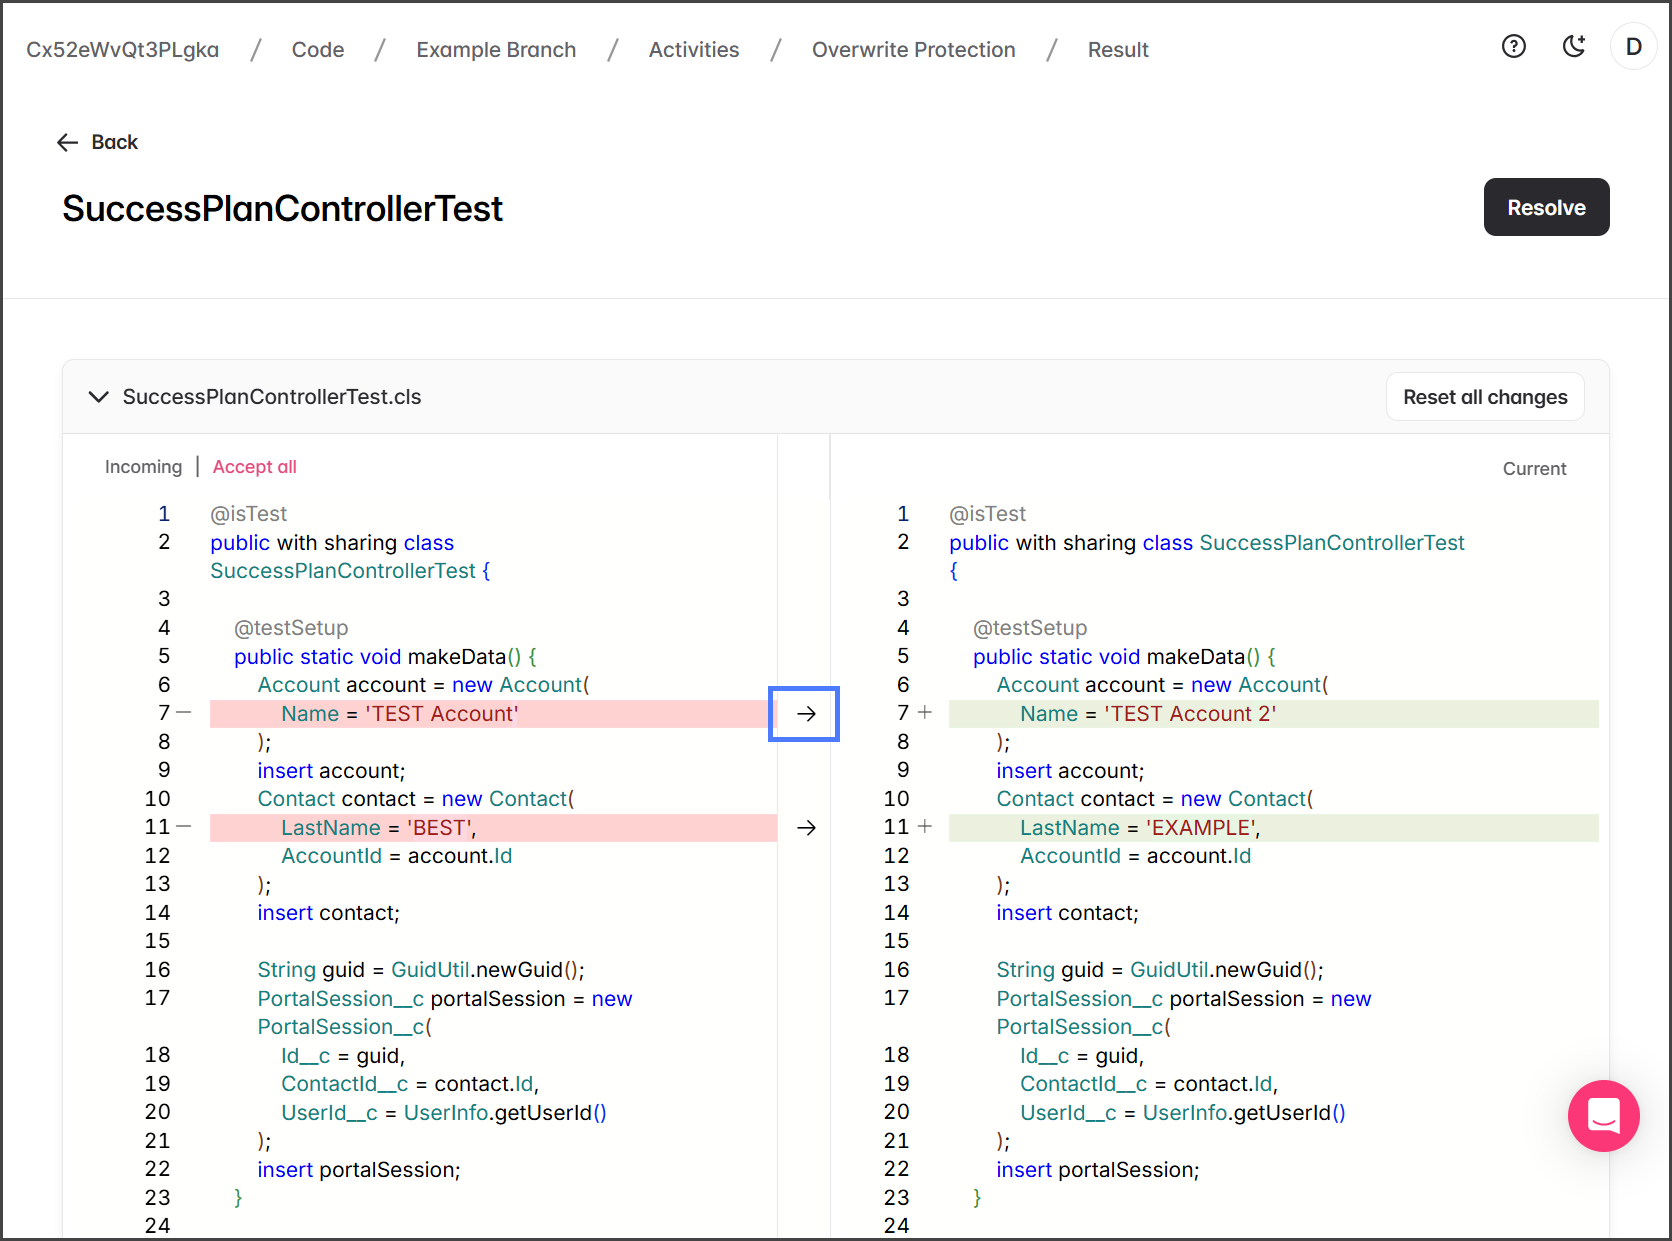Accept incoming change arrow for line 7
The width and height of the screenshot is (1672, 1241).
click(x=805, y=714)
